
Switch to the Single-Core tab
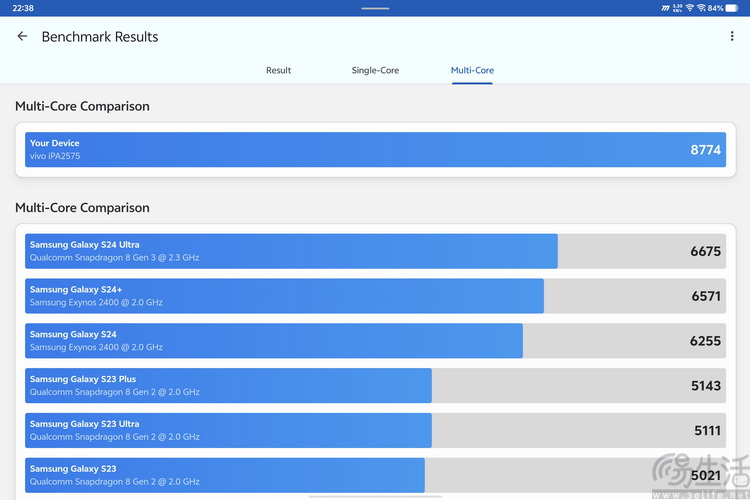pos(375,70)
